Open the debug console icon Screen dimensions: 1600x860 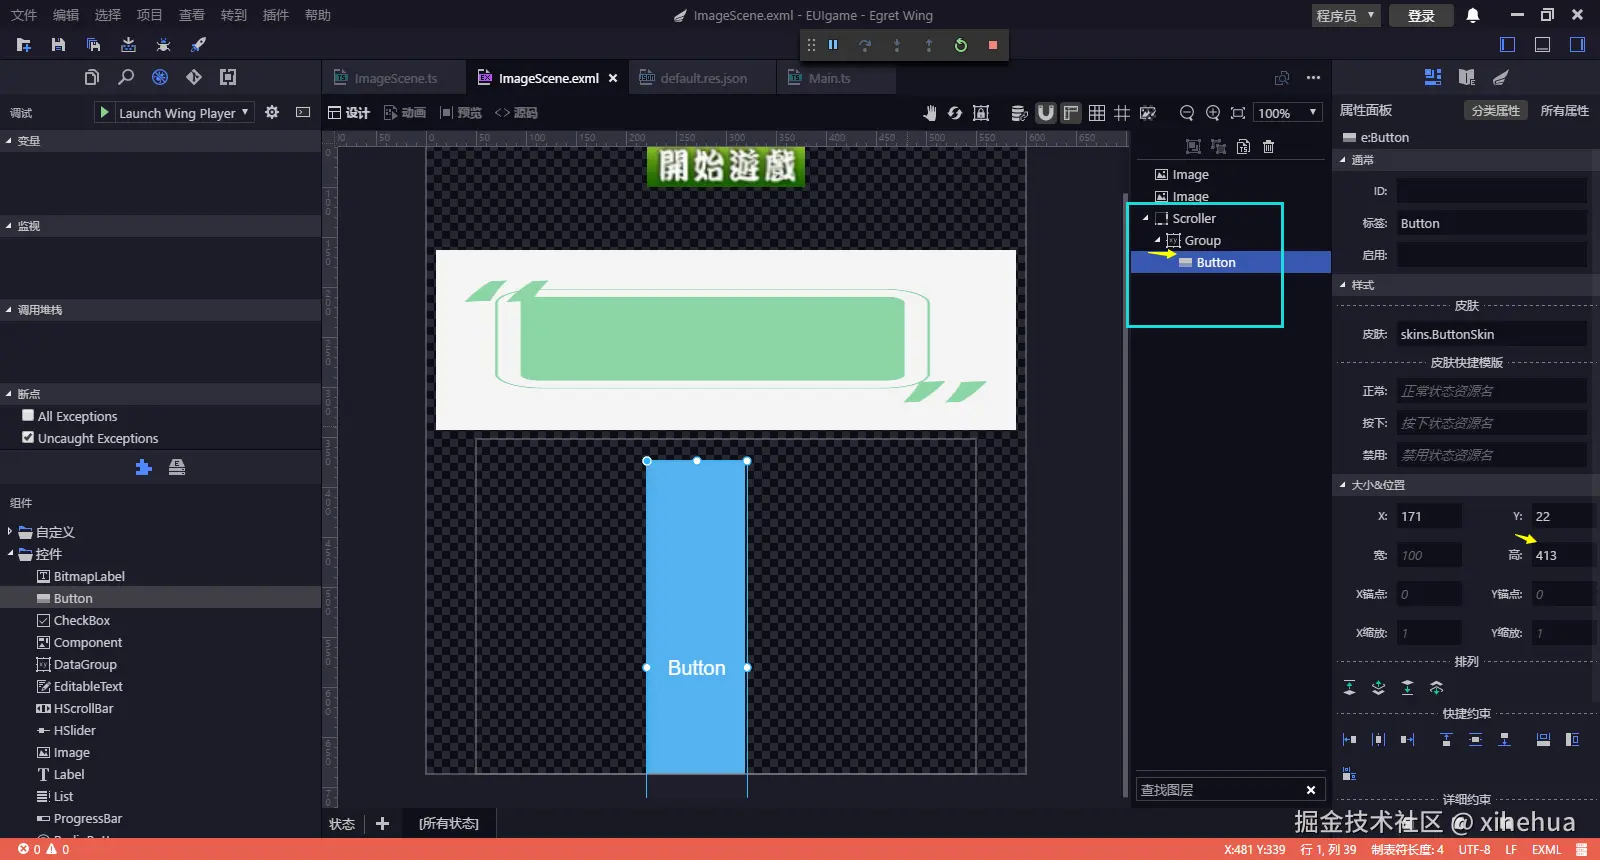point(303,113)
